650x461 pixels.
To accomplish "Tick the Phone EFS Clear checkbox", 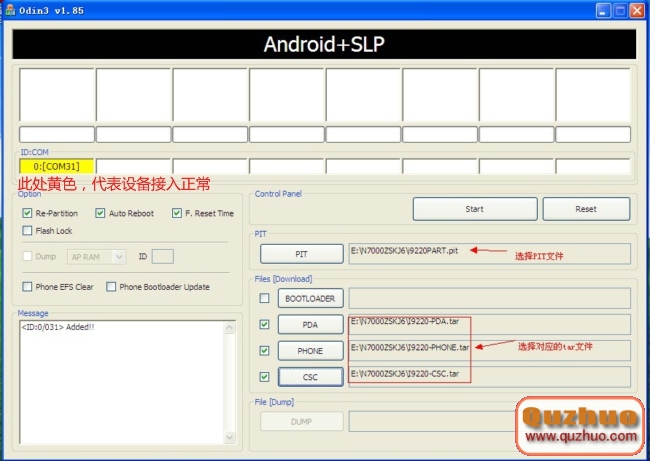I will [27, 286].
